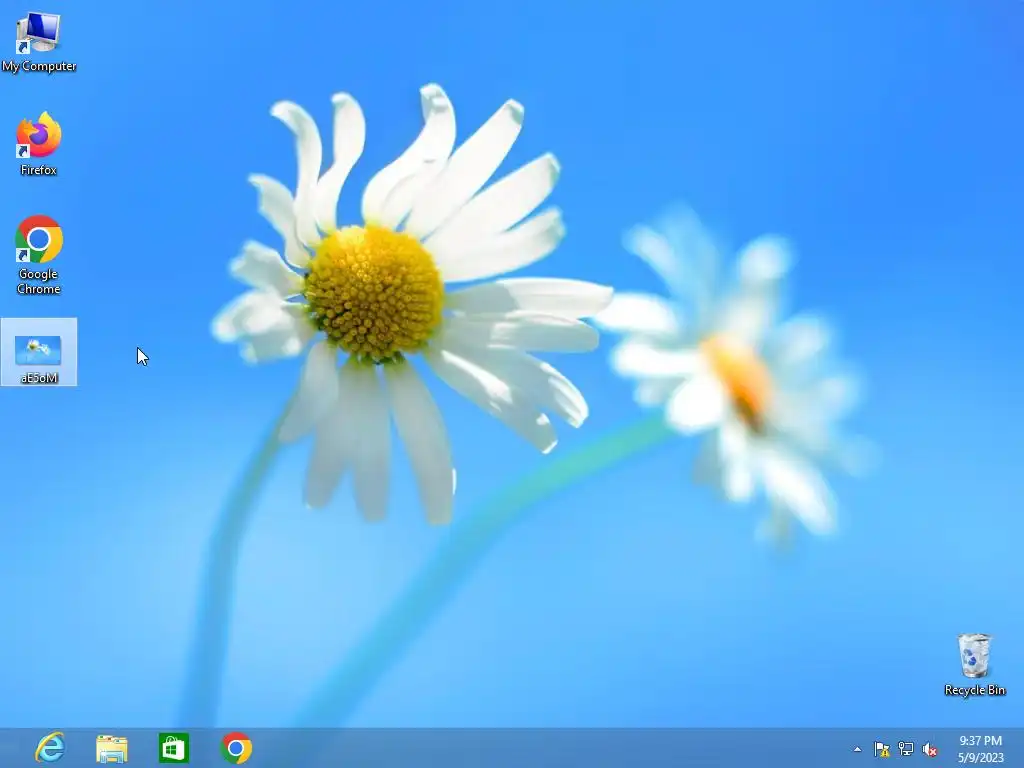Launch Chrome from the taskbar

[x=236, y=748]
